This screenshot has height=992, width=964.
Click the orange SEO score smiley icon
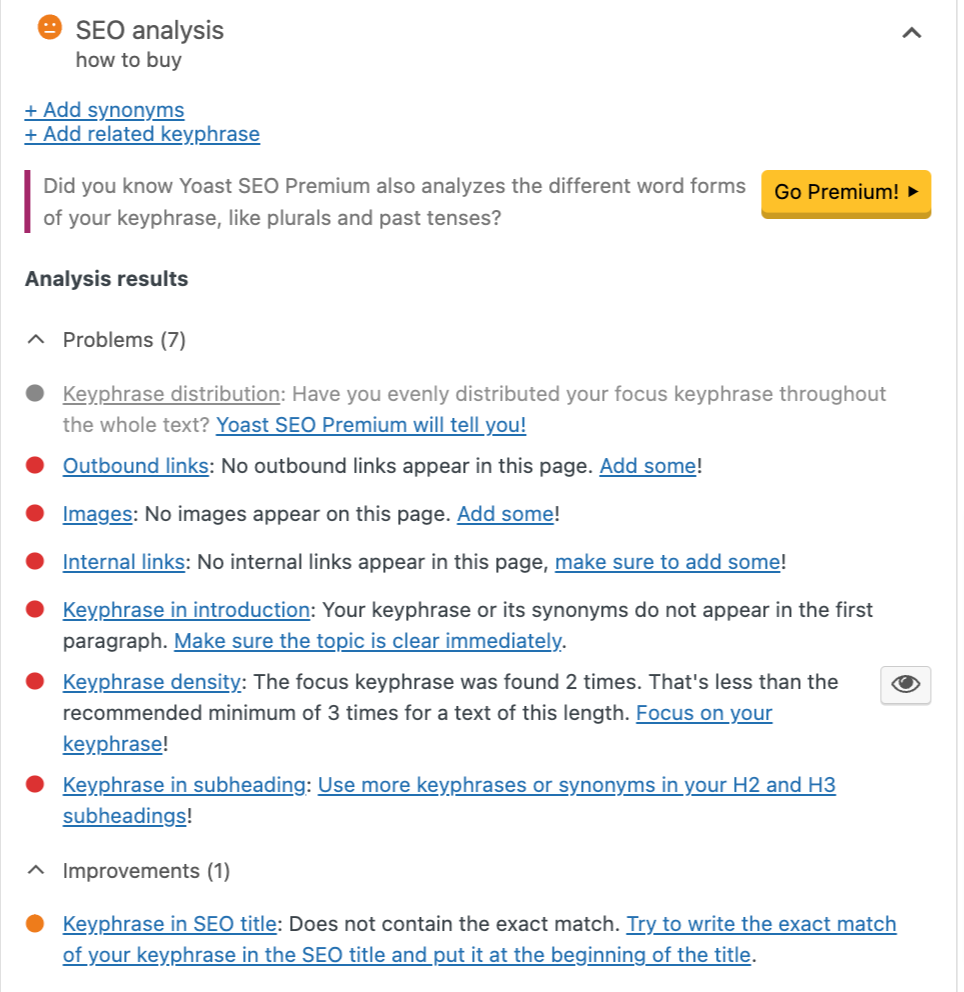(50, 28)
